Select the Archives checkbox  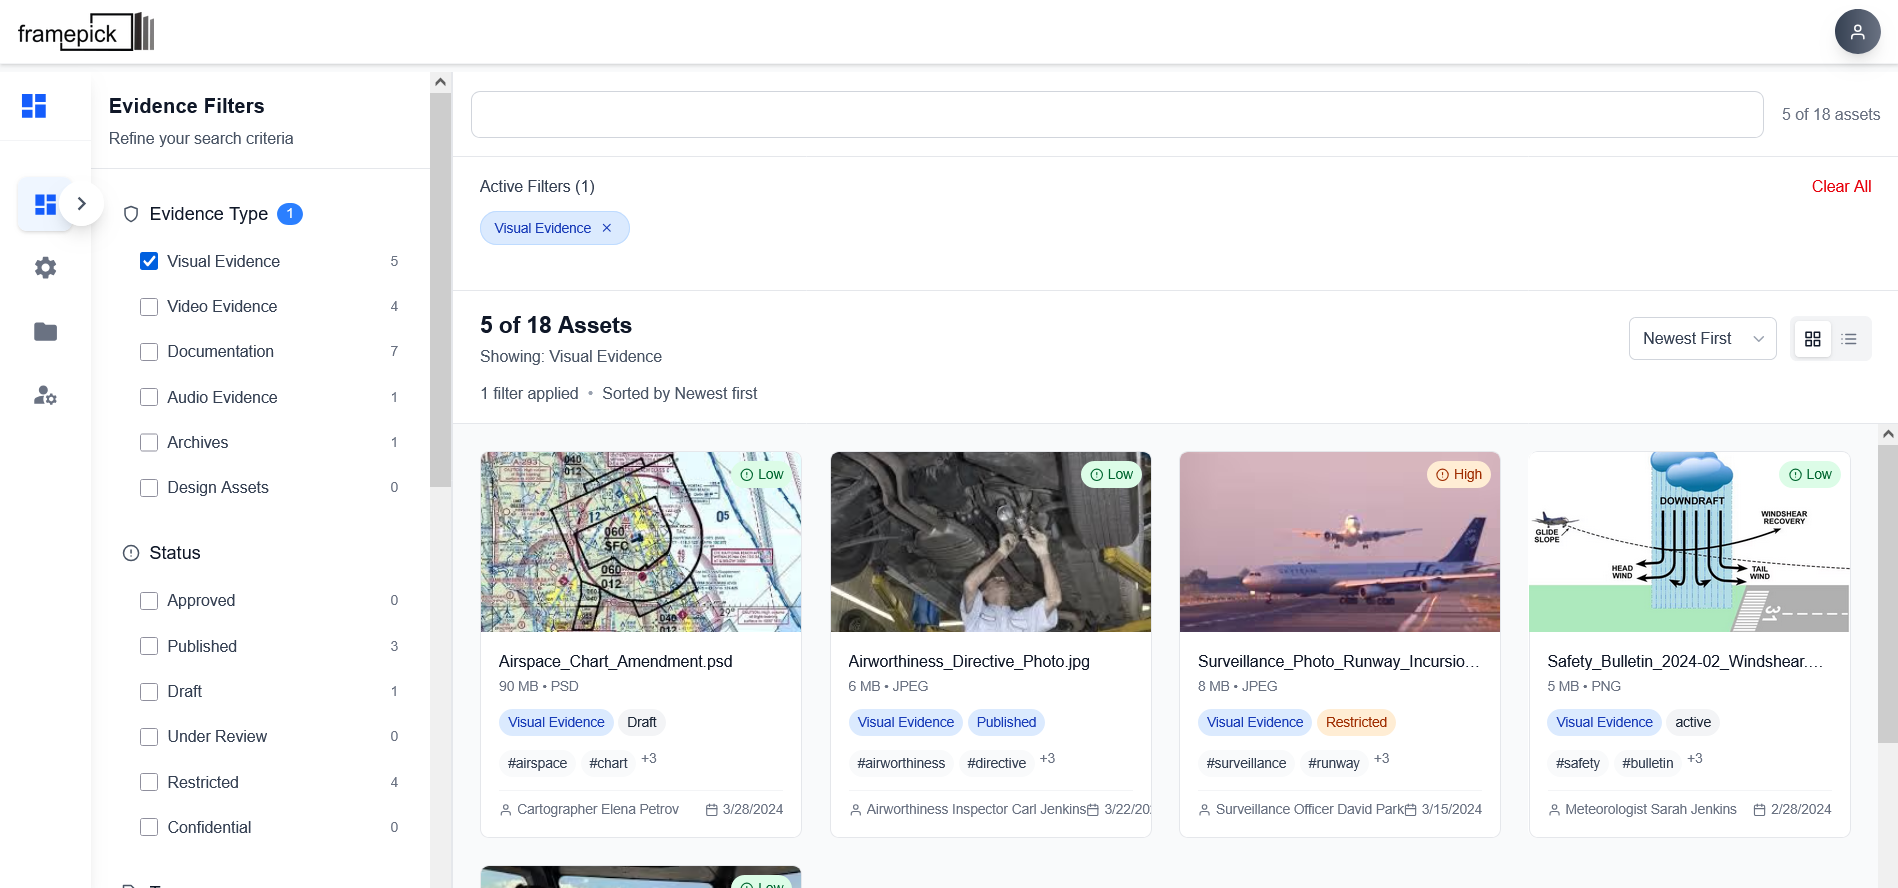pos(149,442)
